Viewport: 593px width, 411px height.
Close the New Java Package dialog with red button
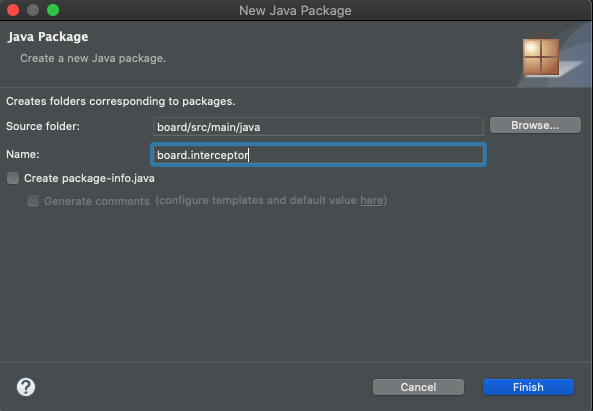[x=13, y=10]
